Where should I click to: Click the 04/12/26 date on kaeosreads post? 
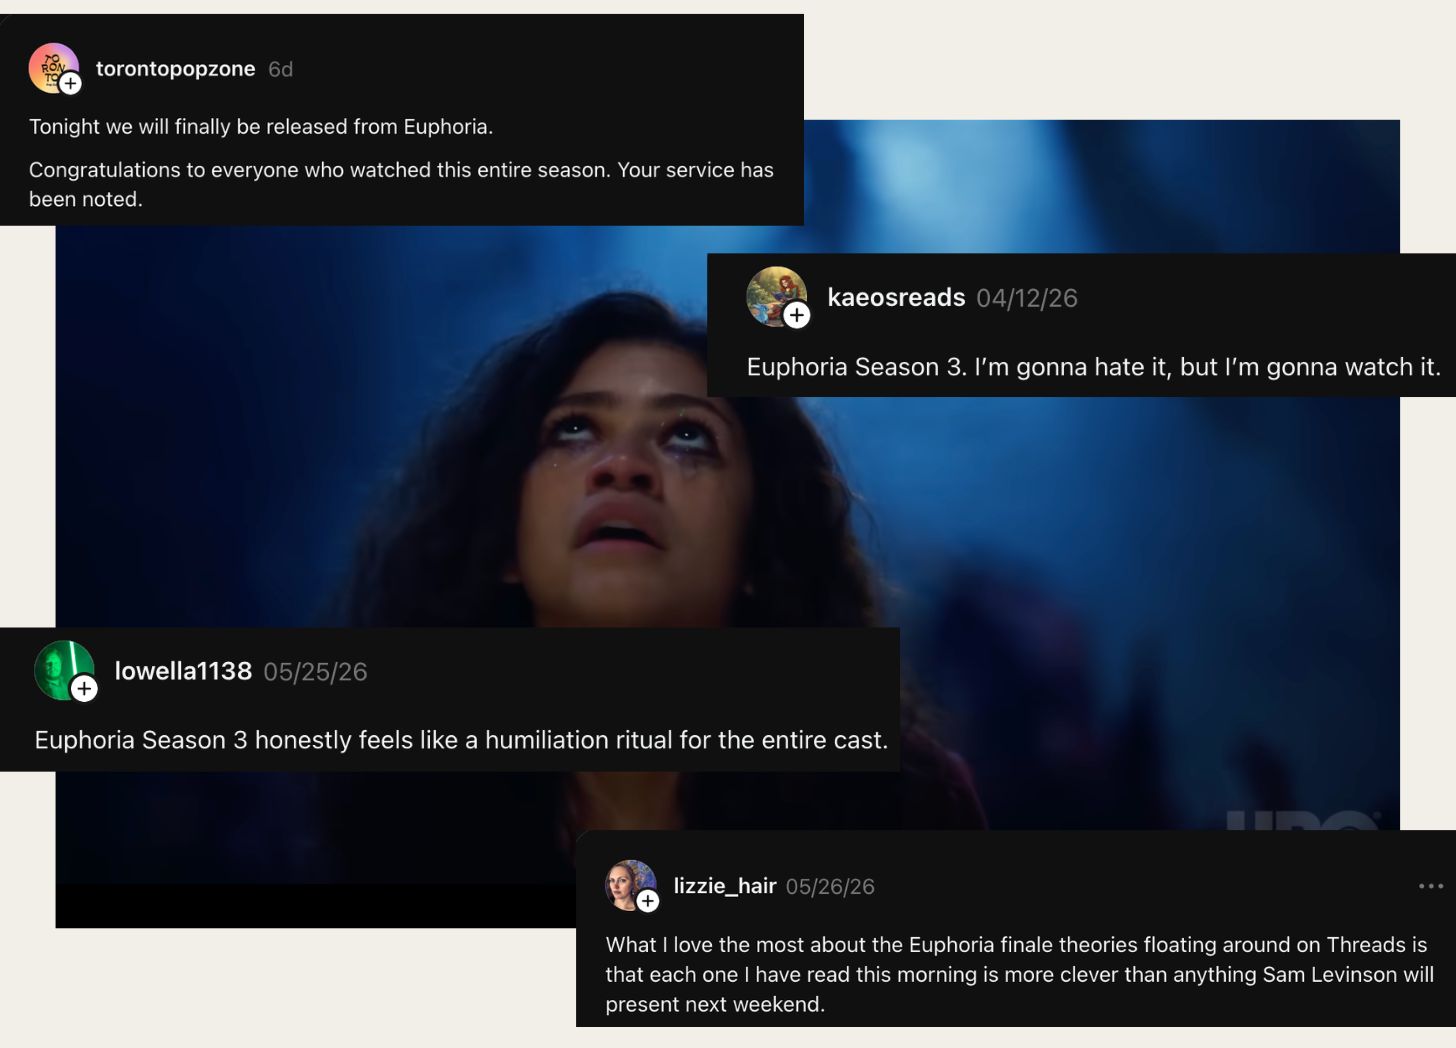coord(1027,298)
